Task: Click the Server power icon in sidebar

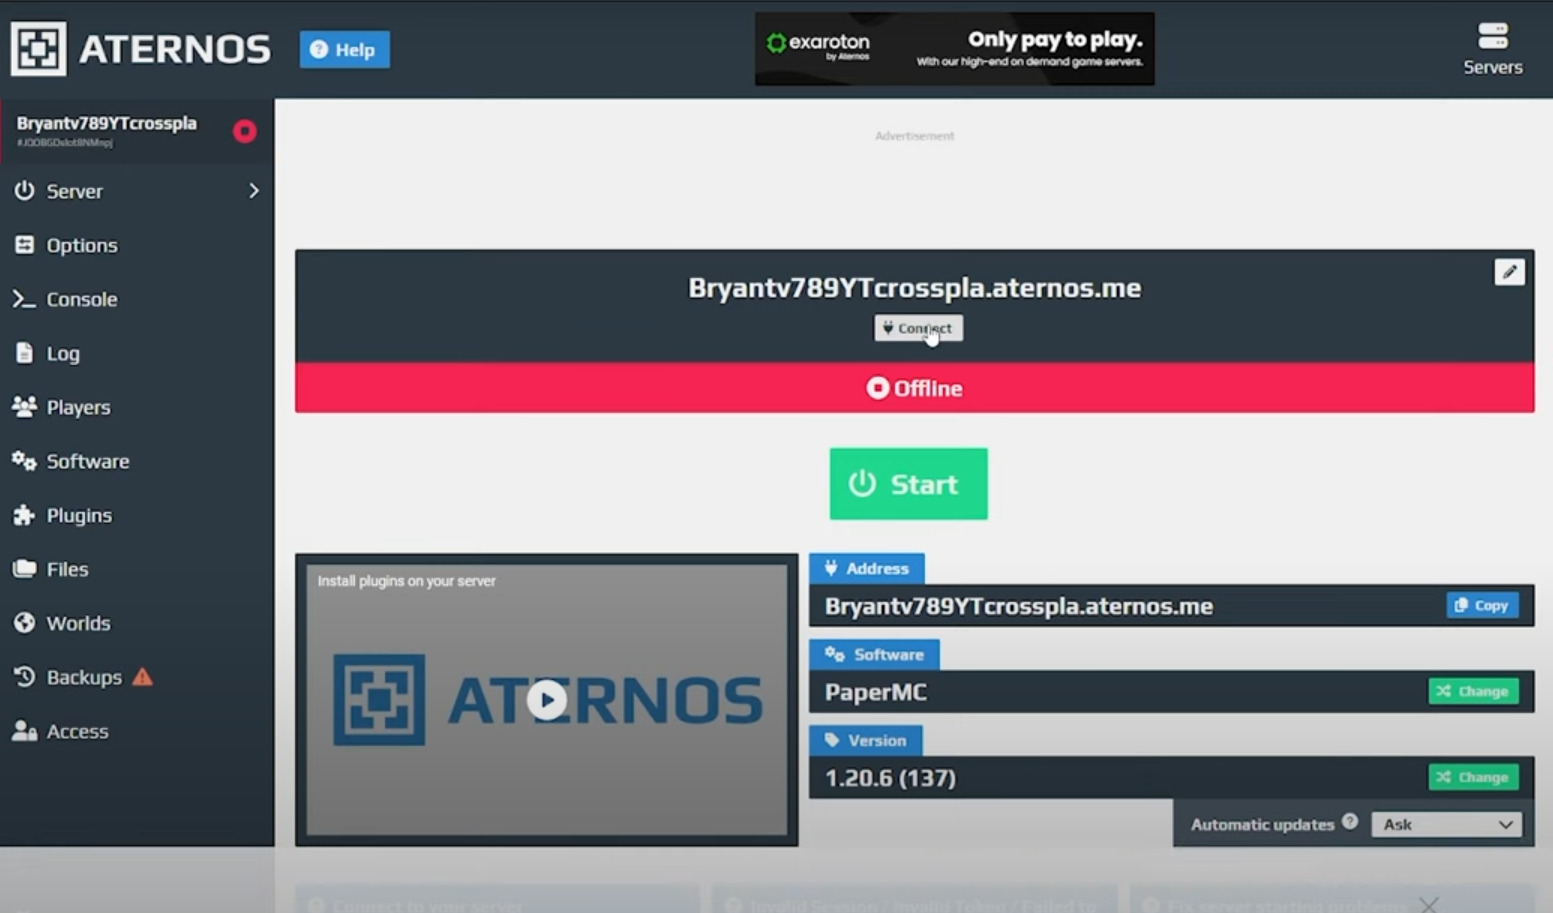Action: (24, 190)
